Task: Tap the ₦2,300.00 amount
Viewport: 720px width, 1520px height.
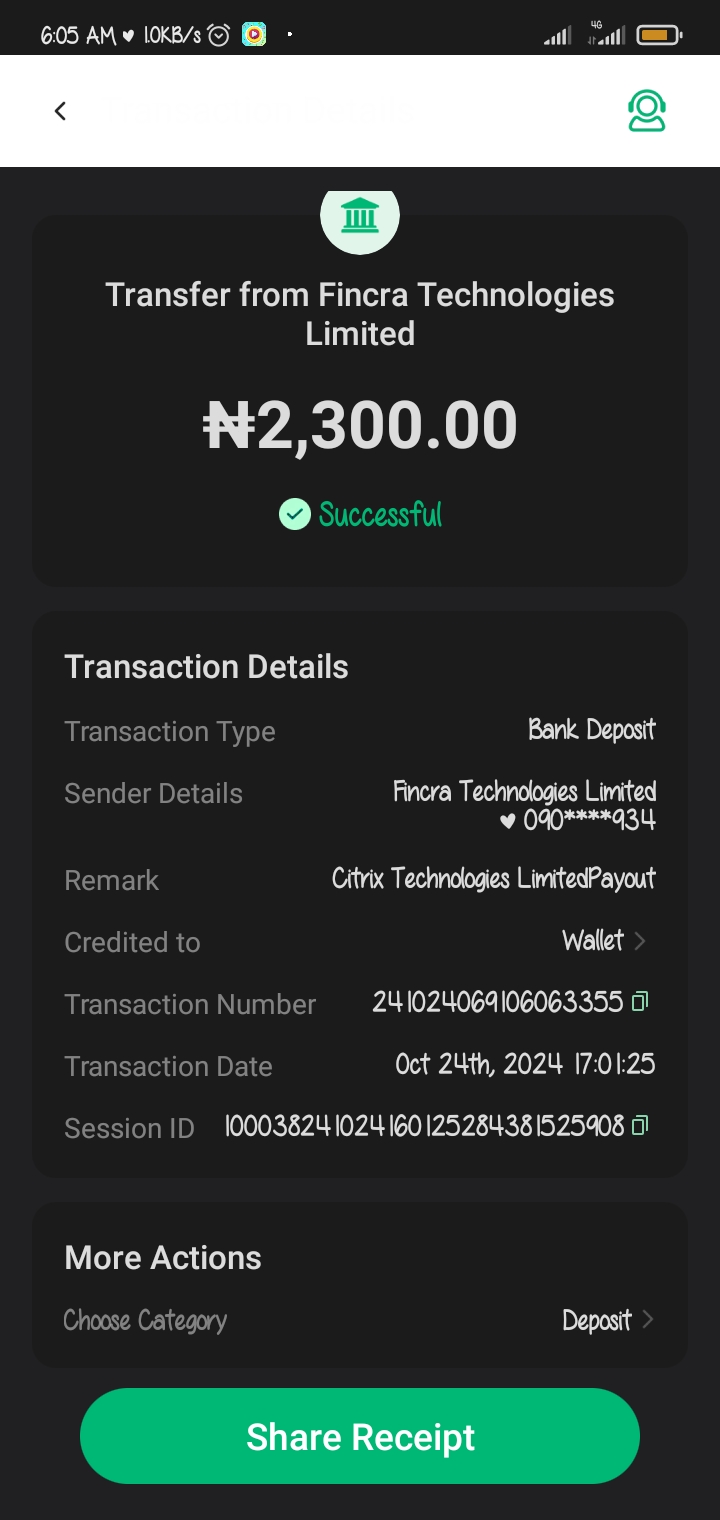Action: tap(360, 426)
